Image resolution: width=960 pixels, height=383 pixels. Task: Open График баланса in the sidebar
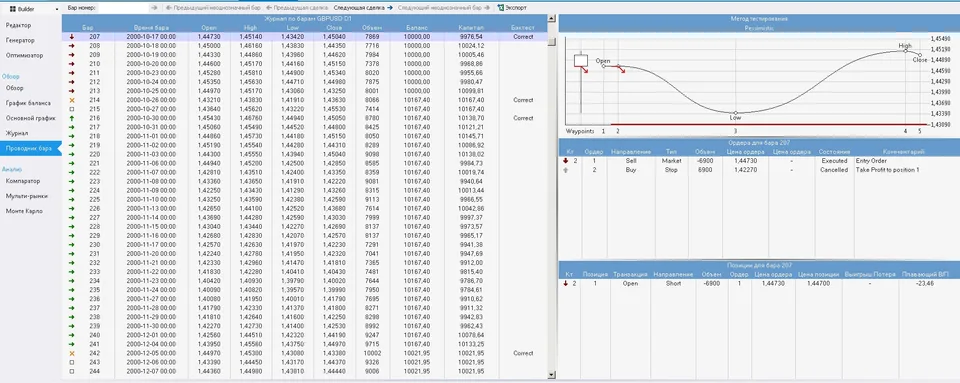tap(28, 103)
